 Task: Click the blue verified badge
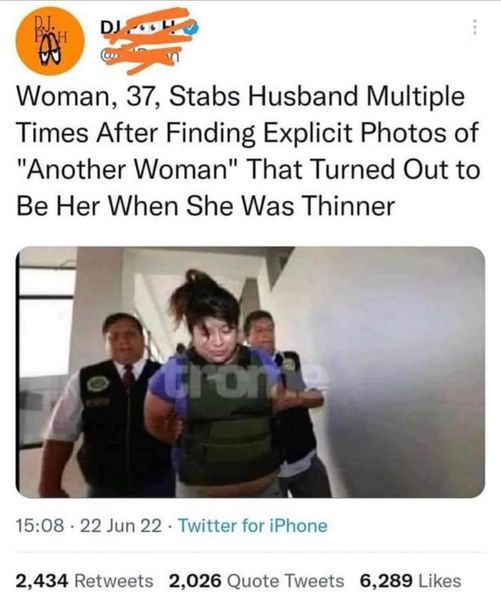192,28
